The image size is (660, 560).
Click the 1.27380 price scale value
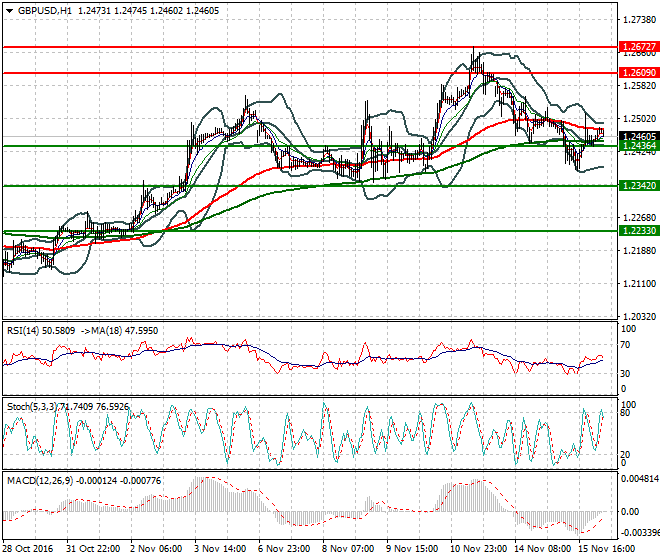(x=639, y=20)
